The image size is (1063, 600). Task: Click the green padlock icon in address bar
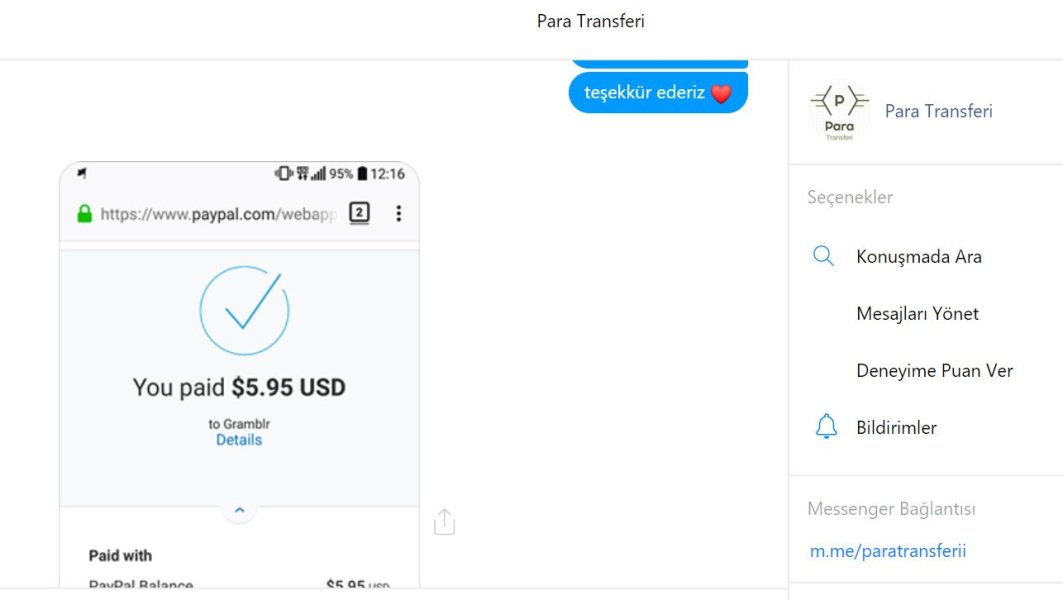tap(84, 214)
